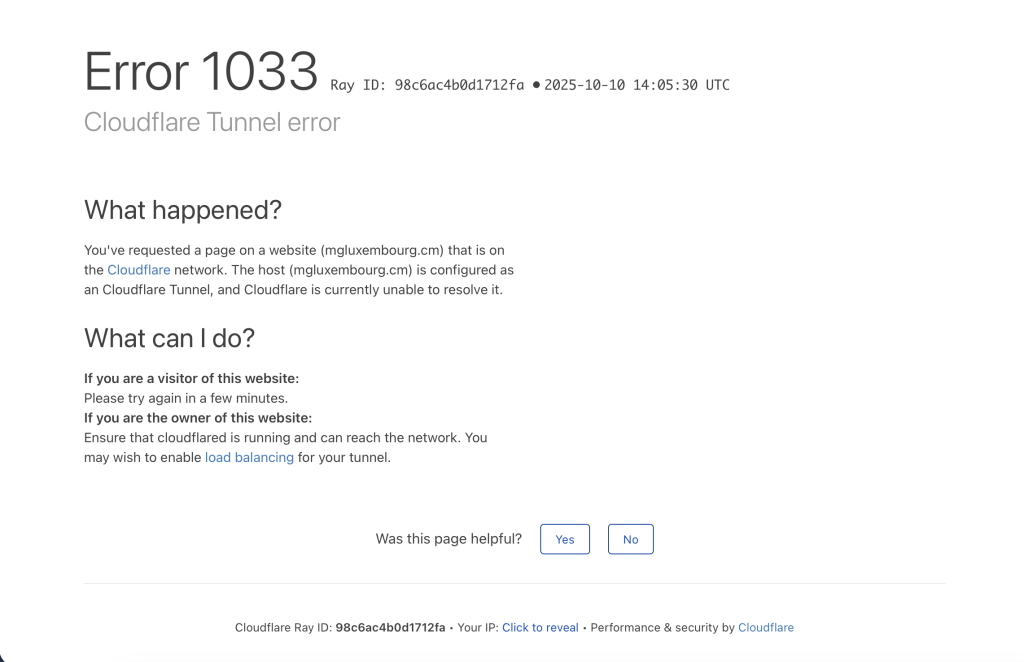Click the Ray ID text beside the error title
The height and width of the screenshot is (662, 1024).
pos(427,85)
